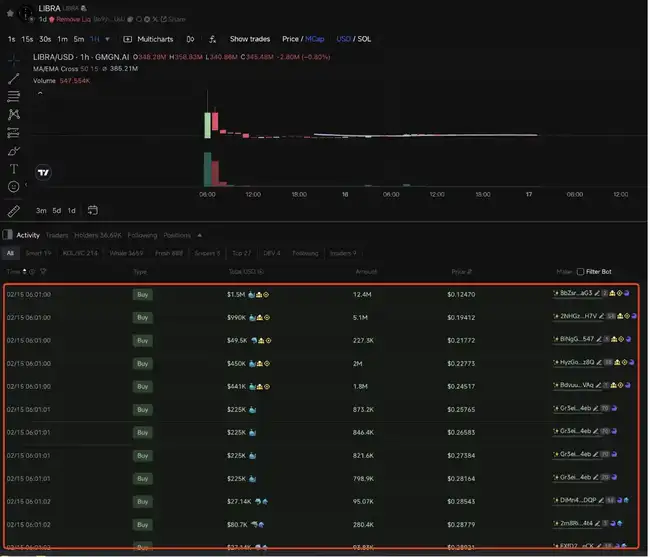This screenshot has width=650, height=557.
Task: Expand the chart interval dropdown arrow
Action: pyautogui.click(x=107, y=38)
